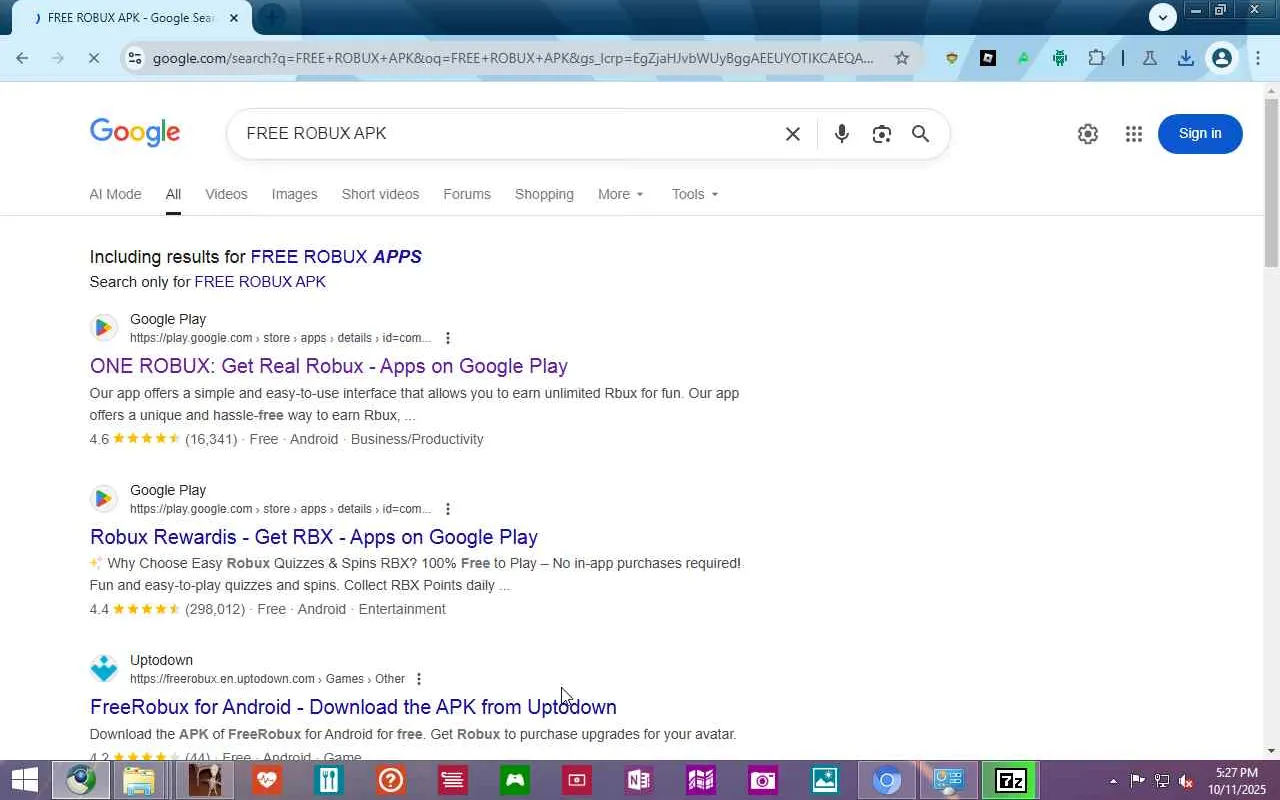The height and width of the screenshot is (800, 1280).
Task: Select the All results tab
Action: click(173, 194)
